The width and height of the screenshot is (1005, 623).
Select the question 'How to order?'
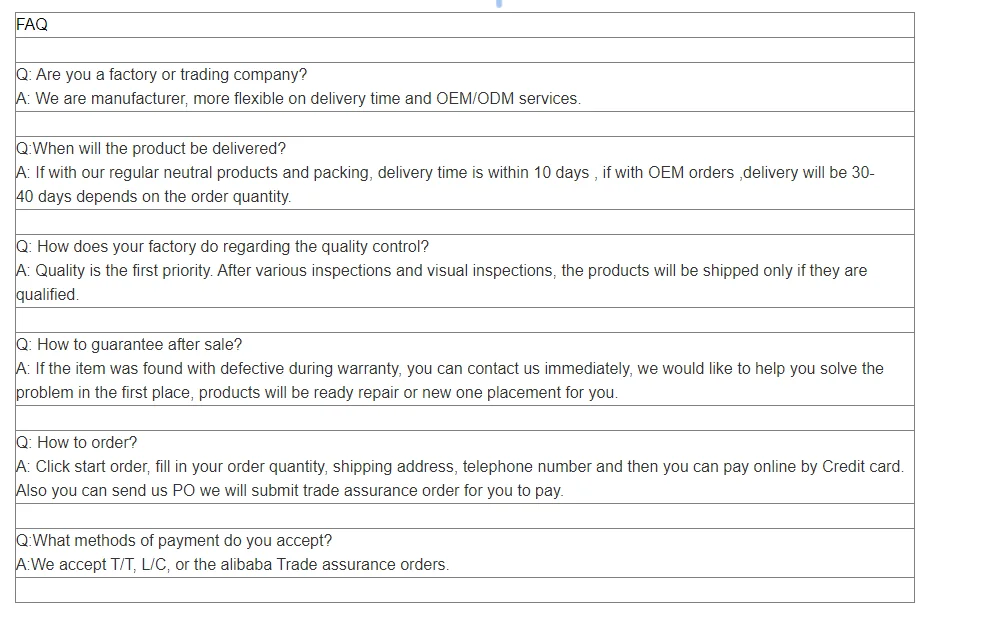click(x=76, y=443)
